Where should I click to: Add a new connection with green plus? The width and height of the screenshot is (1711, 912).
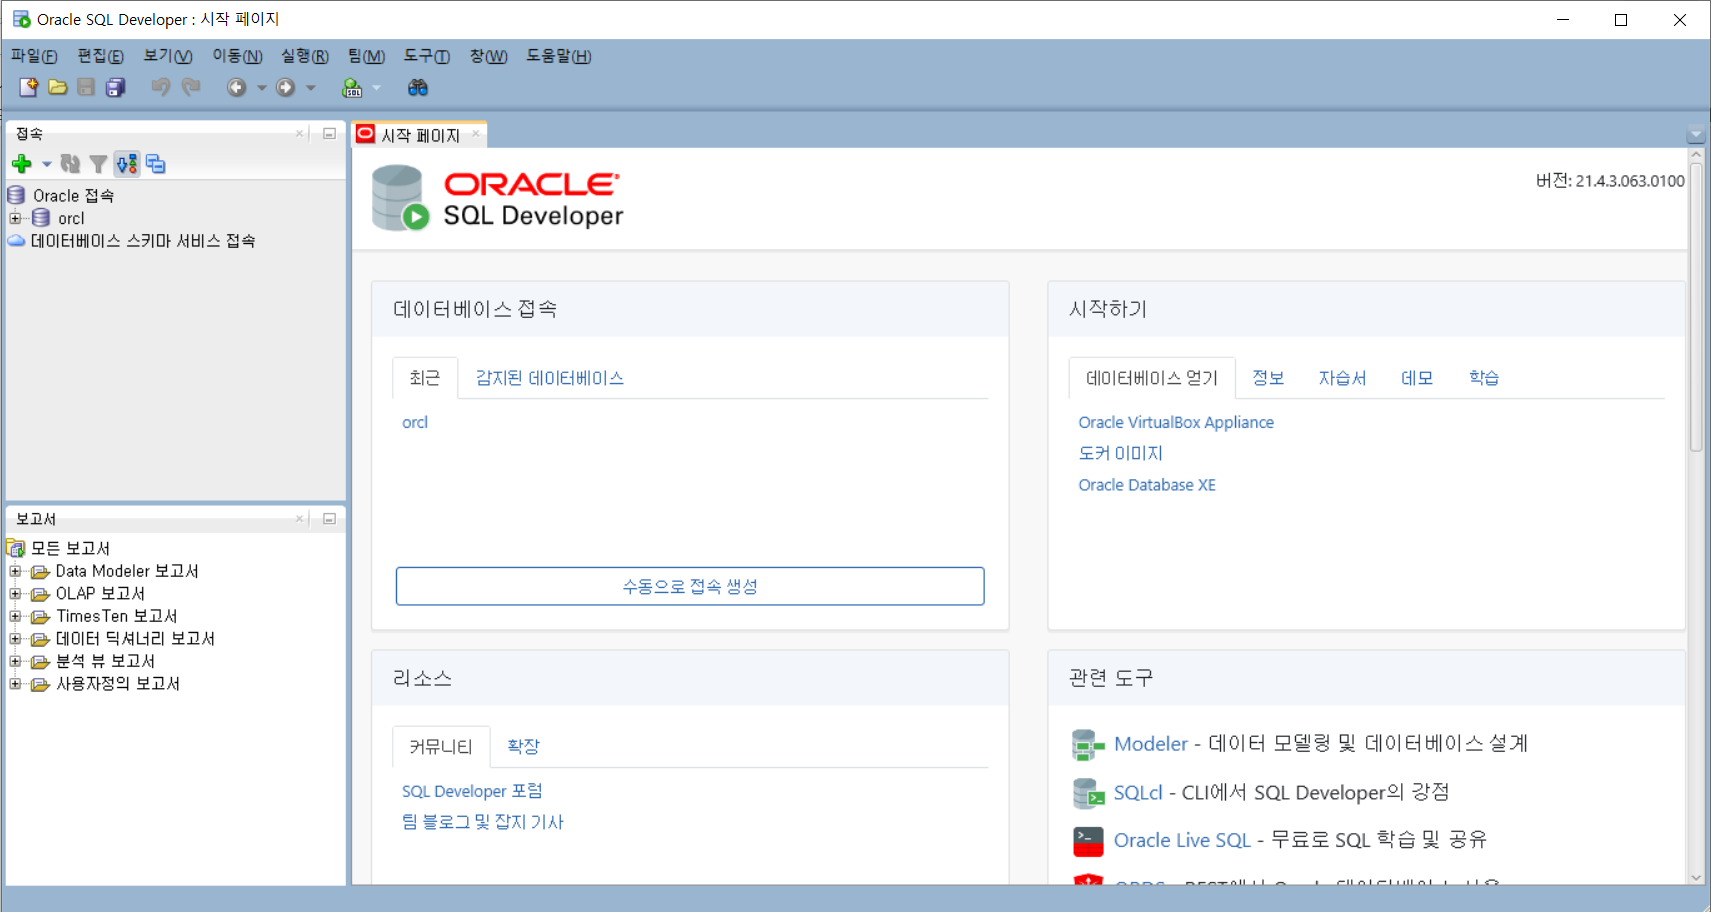21,164
